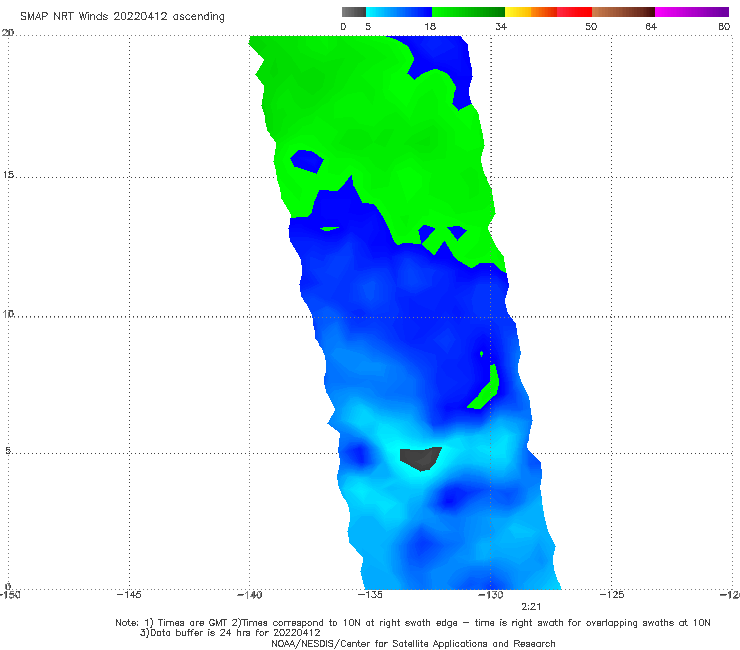Pick the yellow-to-red color bar segment
The width and height of the screenshot is (740, 650).
click(x=548, y=12)
